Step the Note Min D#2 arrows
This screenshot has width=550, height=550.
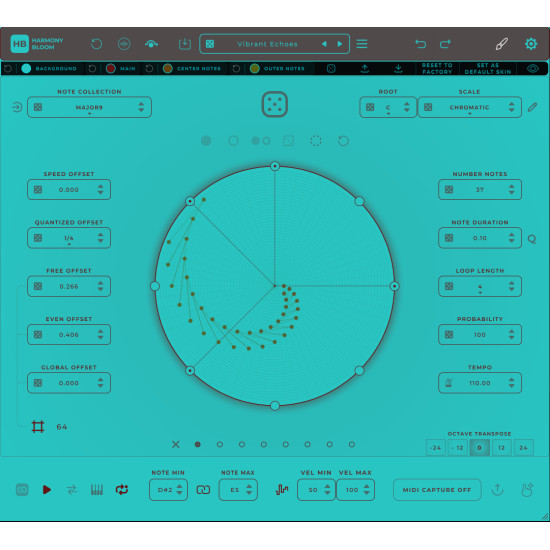179,490
